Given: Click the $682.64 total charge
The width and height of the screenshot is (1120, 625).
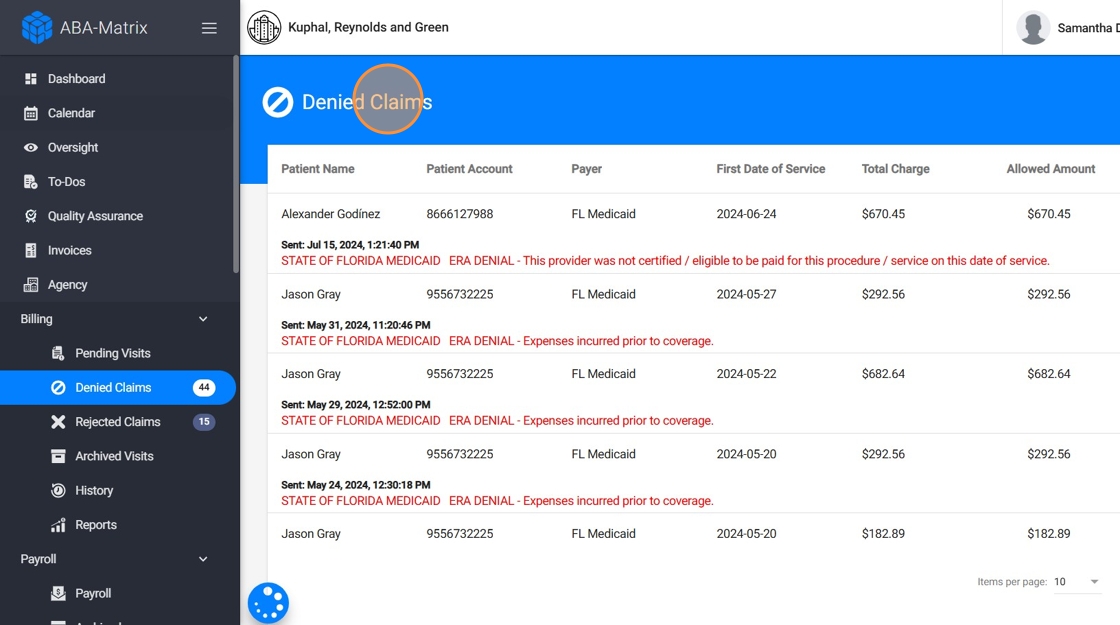Looking at the screenshot, I should pyautogui.click(x=884, y=374).
